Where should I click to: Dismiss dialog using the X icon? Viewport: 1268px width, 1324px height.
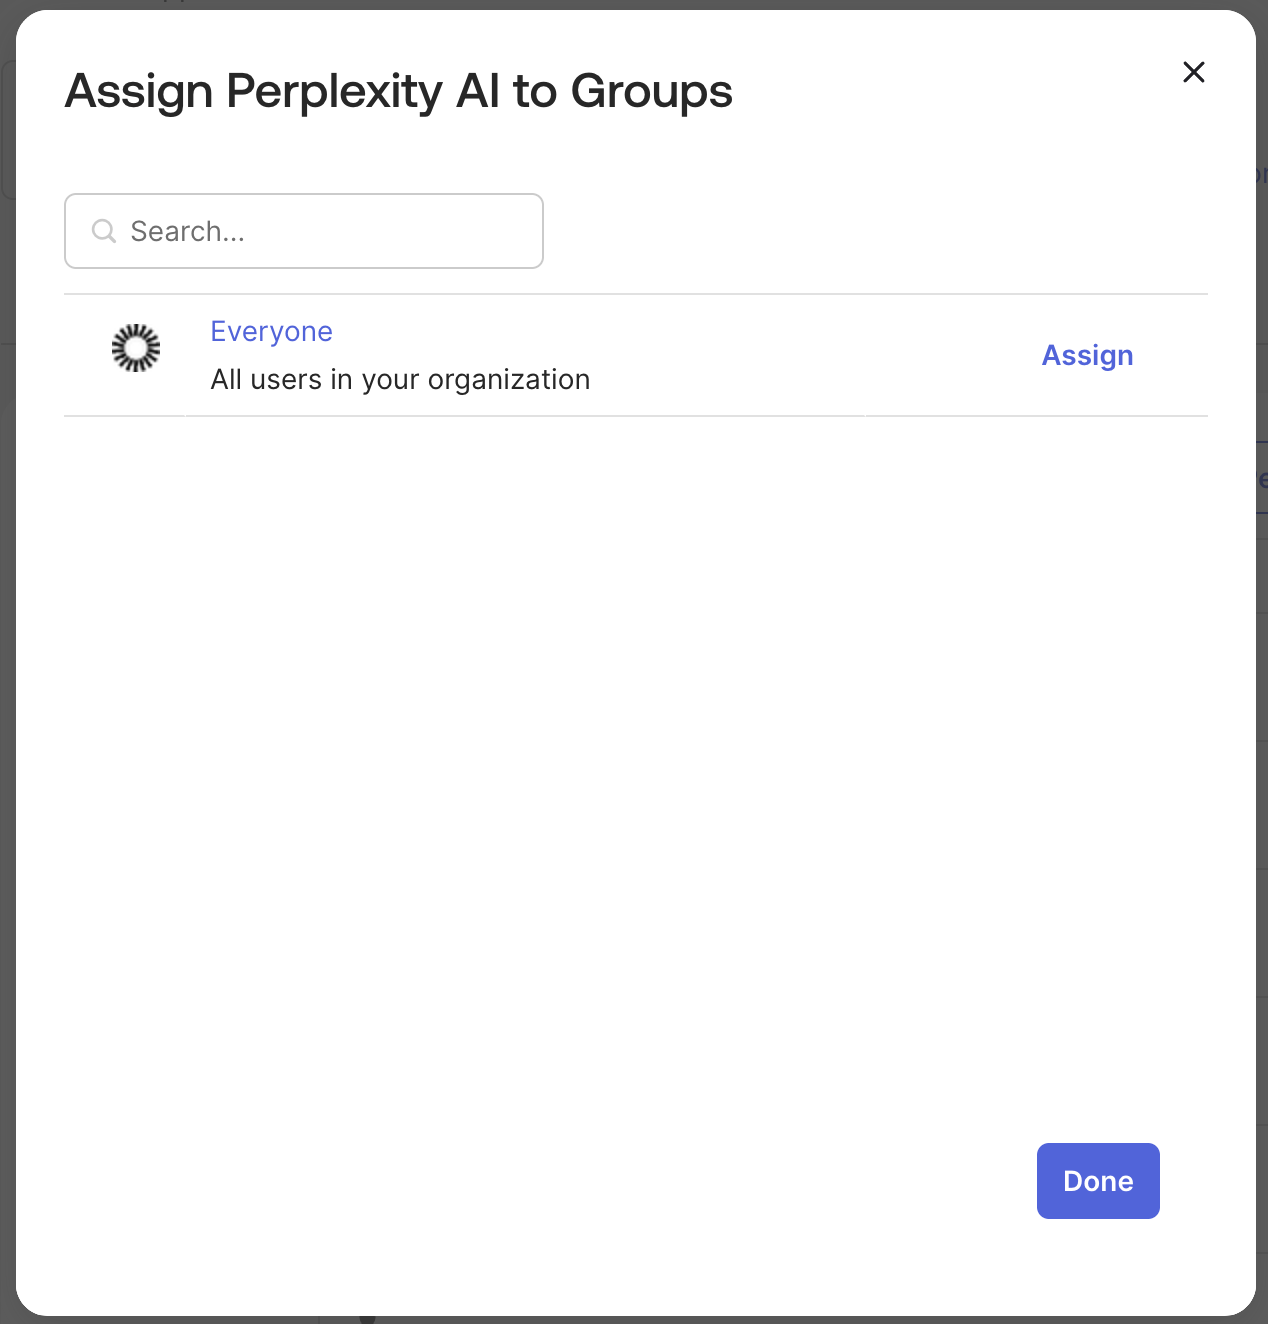(1193, 72)
